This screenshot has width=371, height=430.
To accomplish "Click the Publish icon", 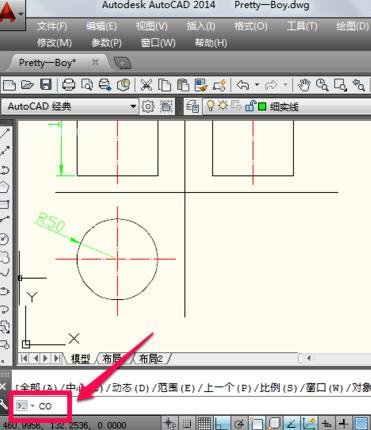I will (x=105, y=85).
